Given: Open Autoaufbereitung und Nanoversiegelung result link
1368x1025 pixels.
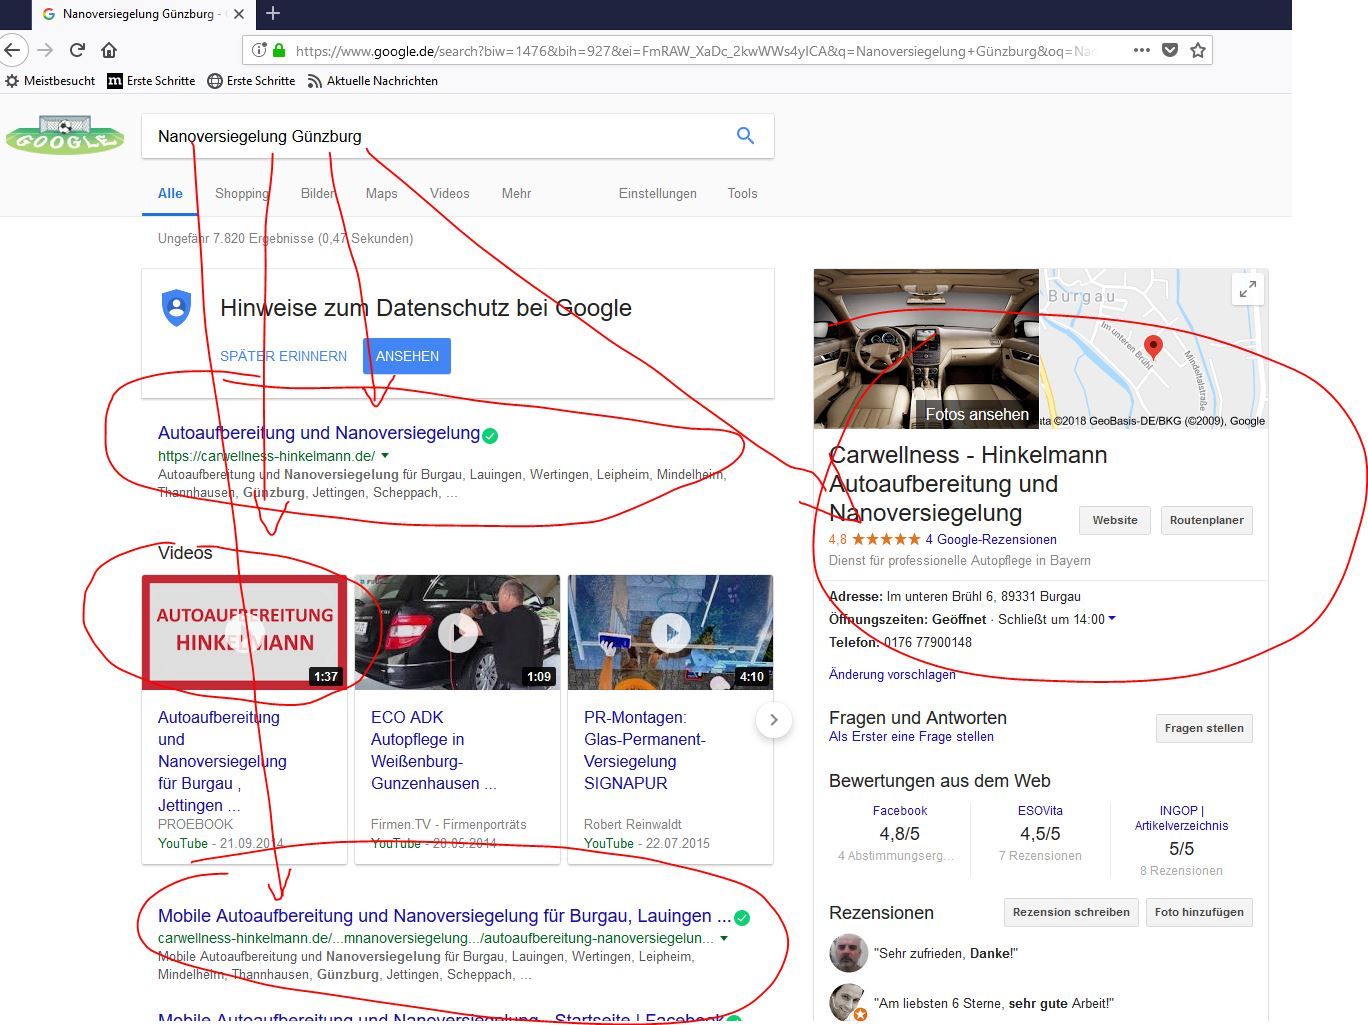Looking at the screenshot, I should 319,433.
